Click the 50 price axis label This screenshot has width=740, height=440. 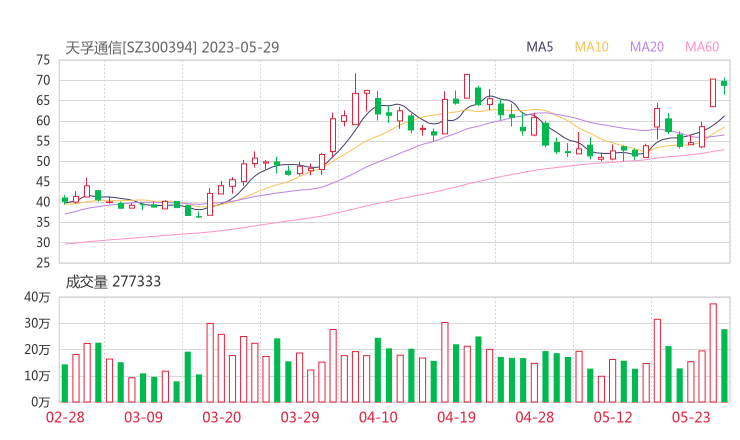(x=43, y=161)
